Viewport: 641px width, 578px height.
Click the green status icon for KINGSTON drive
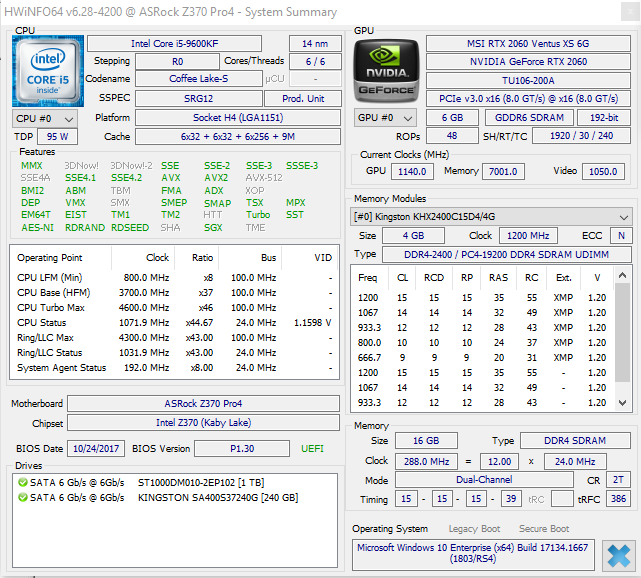pyautogui.click(x=21, y=496)
